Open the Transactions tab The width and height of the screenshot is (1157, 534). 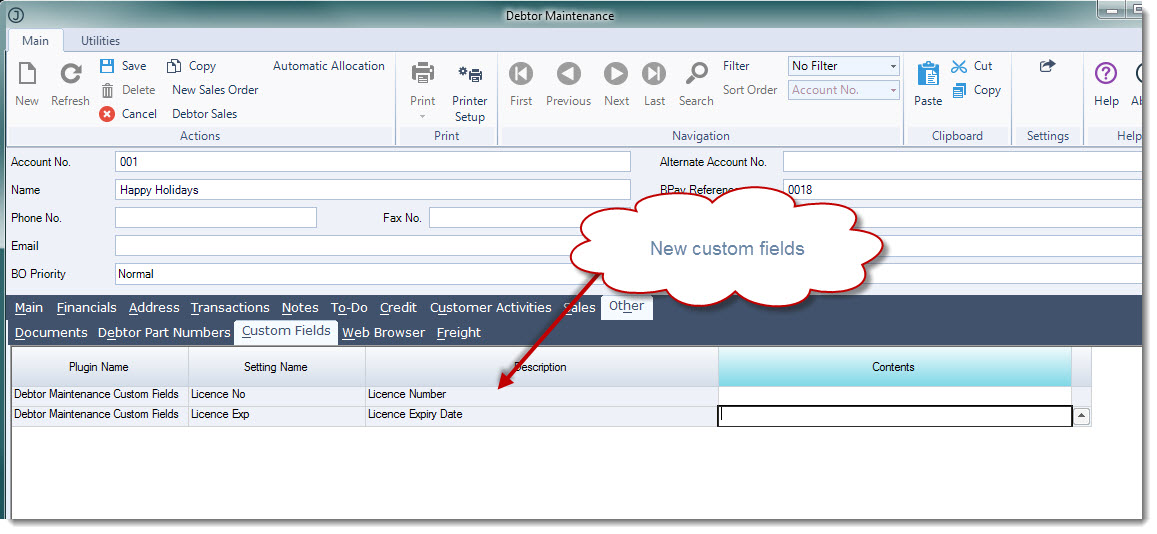(229, 308)
